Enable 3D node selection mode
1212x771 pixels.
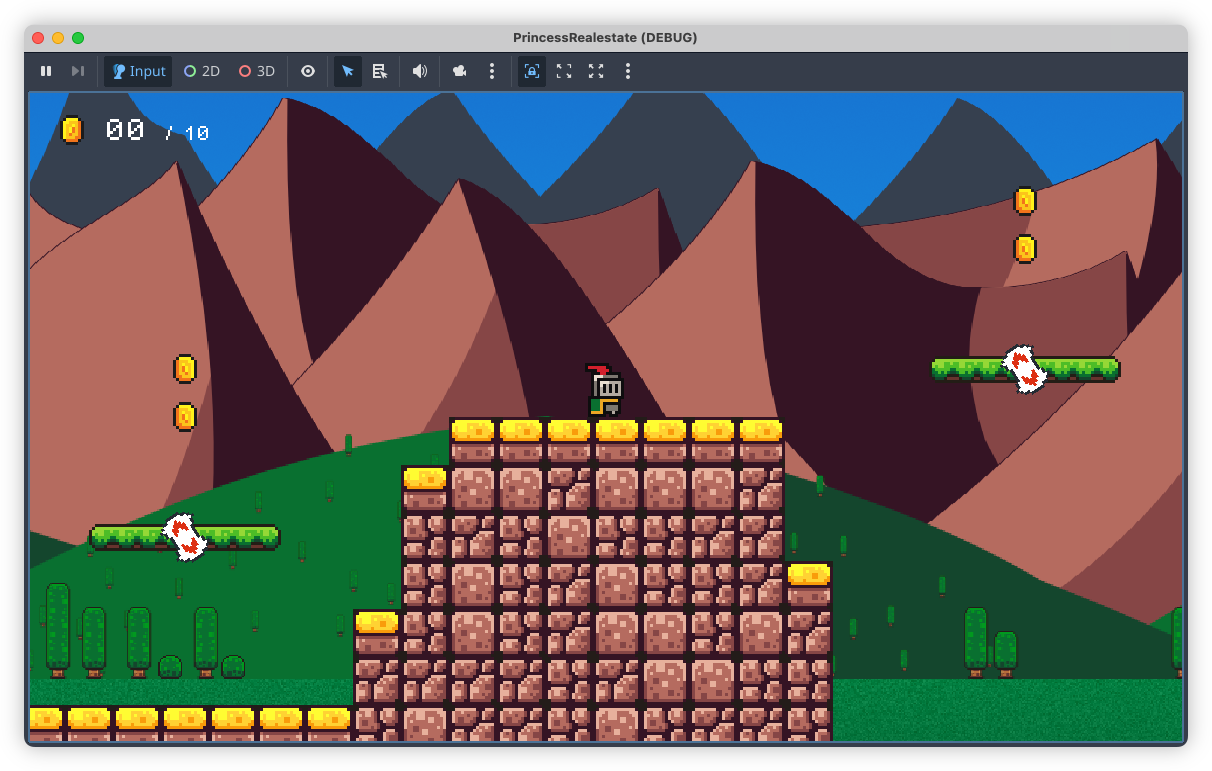coord(257,71)
